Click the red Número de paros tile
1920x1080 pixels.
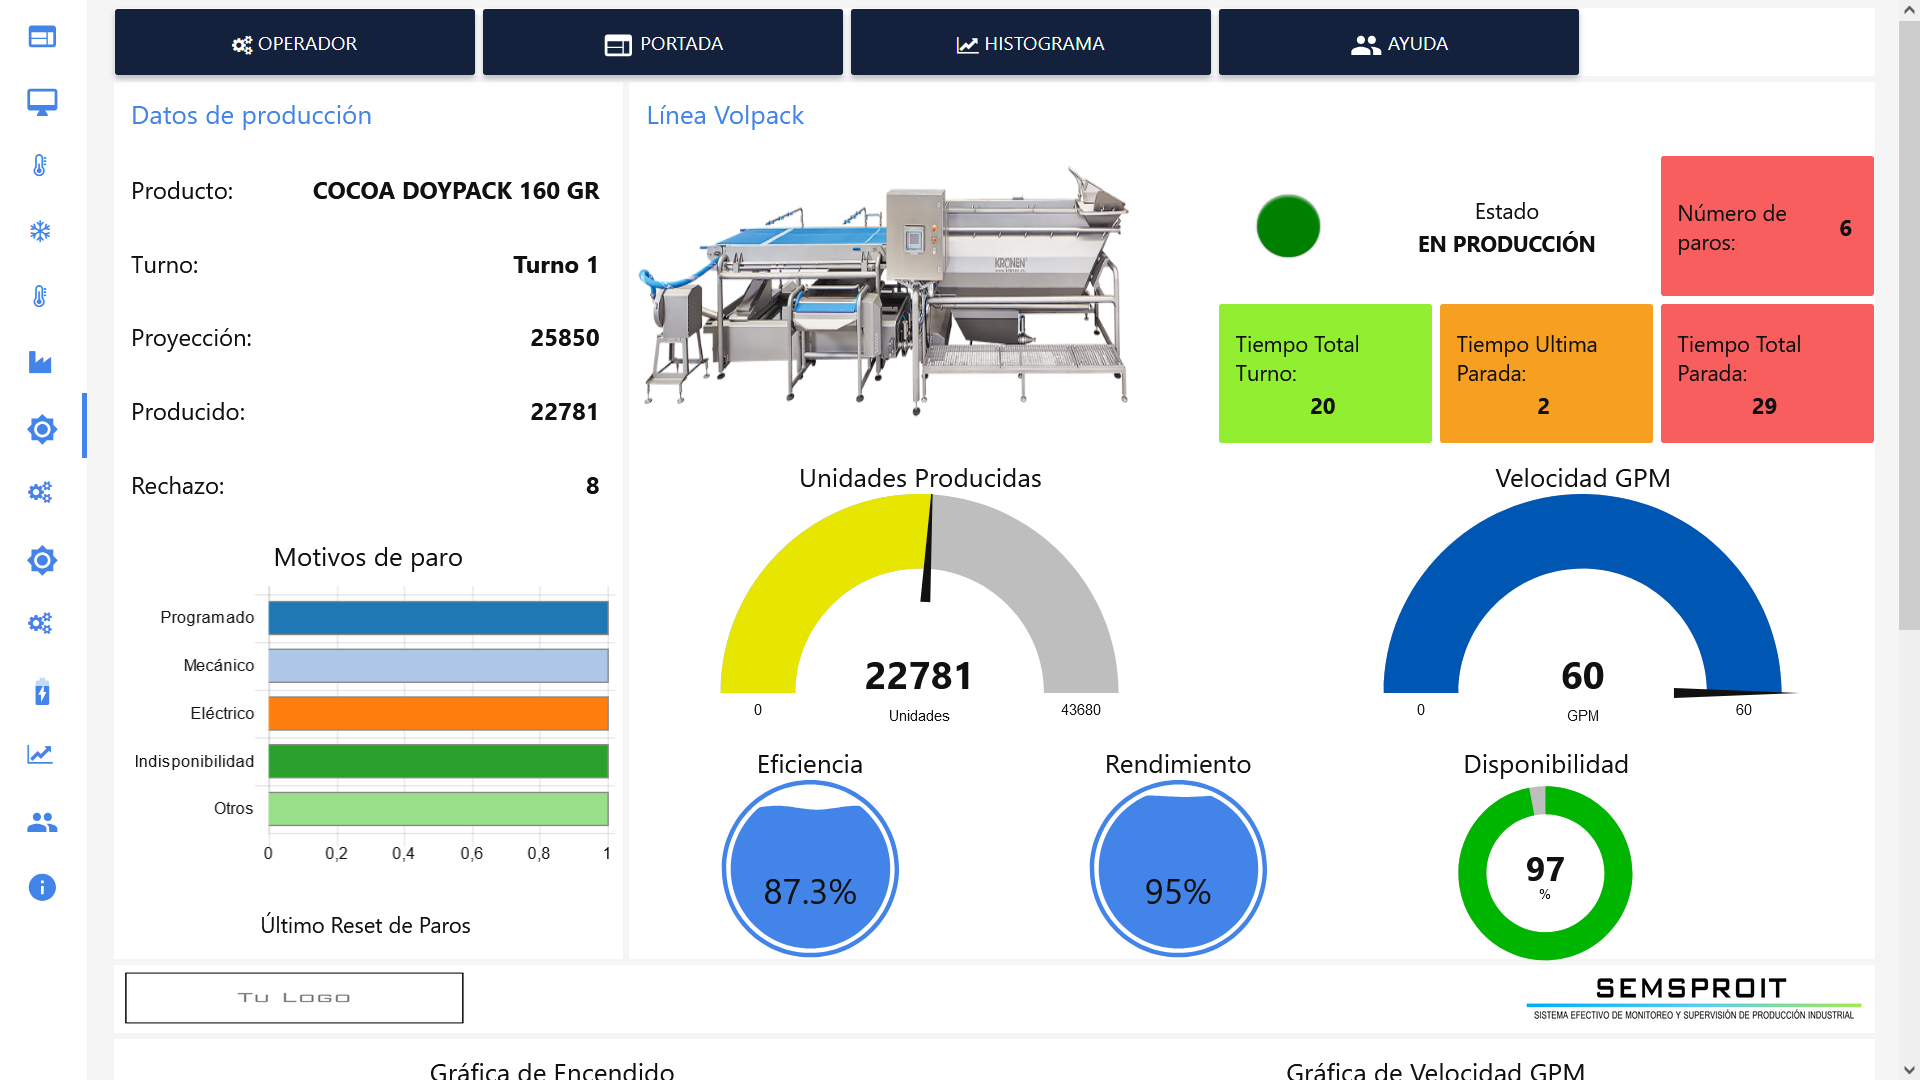[1766, 226]
